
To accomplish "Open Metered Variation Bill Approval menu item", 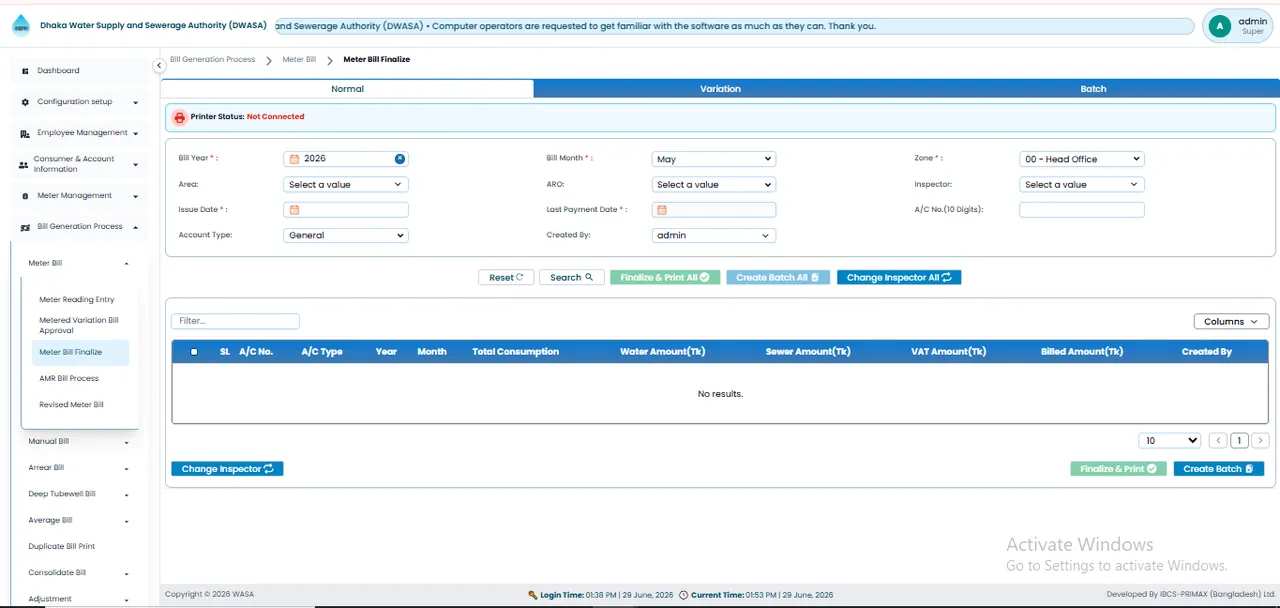I will click(79, 326).
